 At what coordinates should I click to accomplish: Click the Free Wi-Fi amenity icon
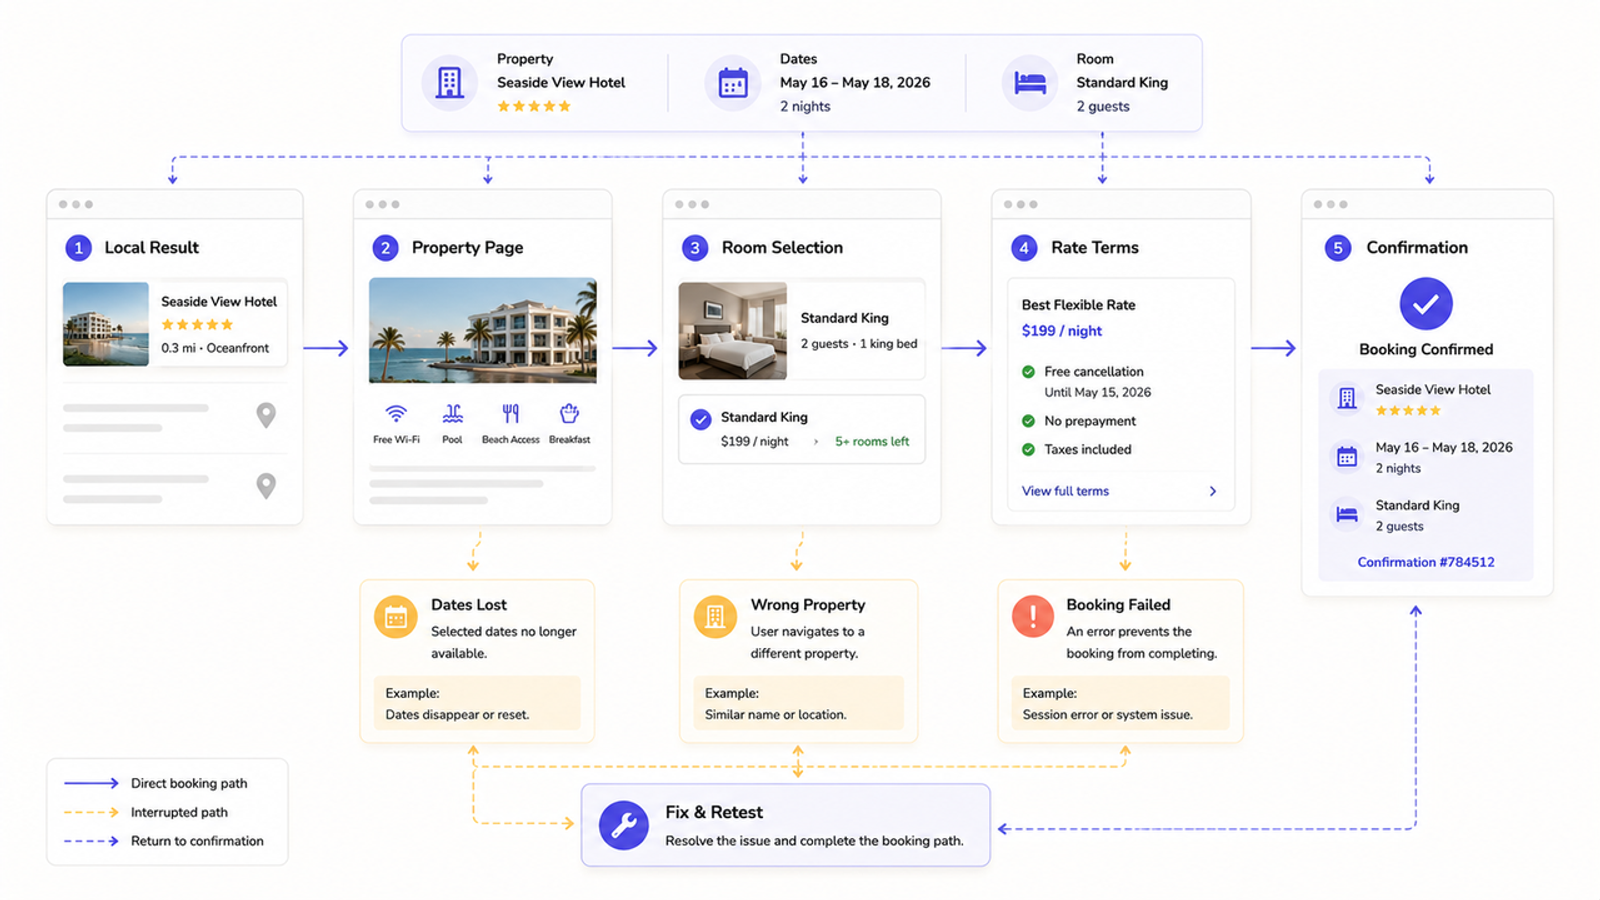pos(396,413)
